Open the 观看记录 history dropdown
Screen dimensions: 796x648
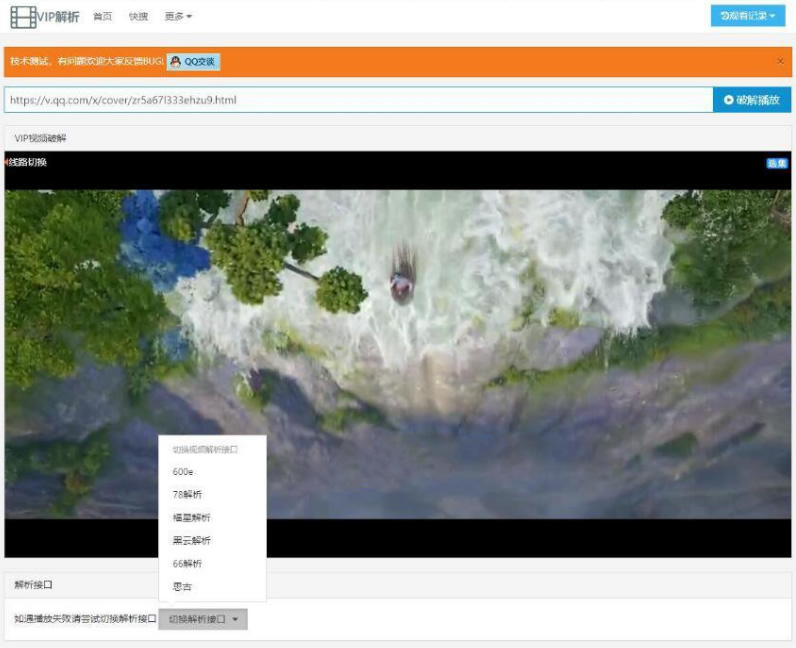tap(747, 16)
